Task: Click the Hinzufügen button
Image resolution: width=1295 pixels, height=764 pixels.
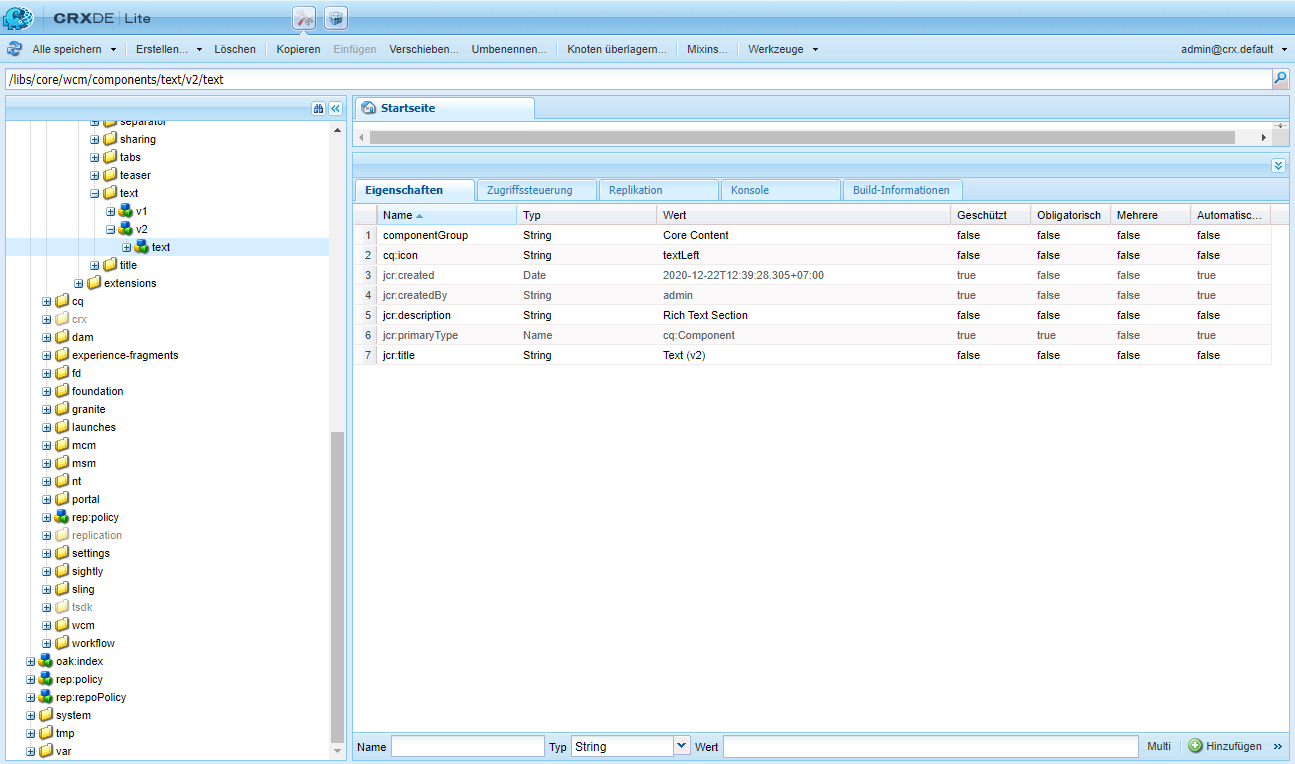Action: [x=1226, y=747]
